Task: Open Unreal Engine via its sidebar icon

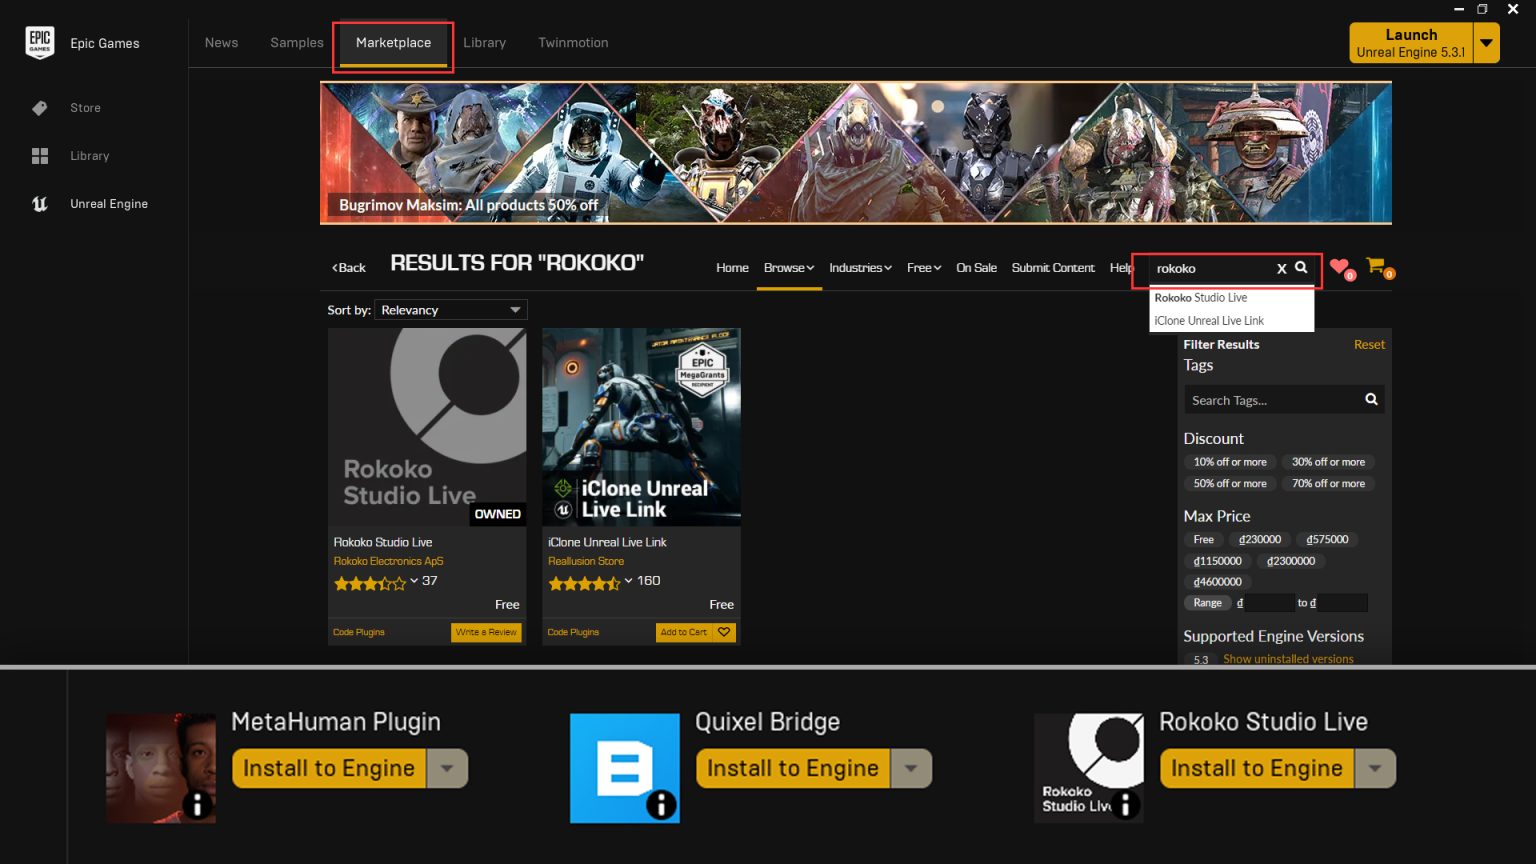Action: (x=40, y=204)
